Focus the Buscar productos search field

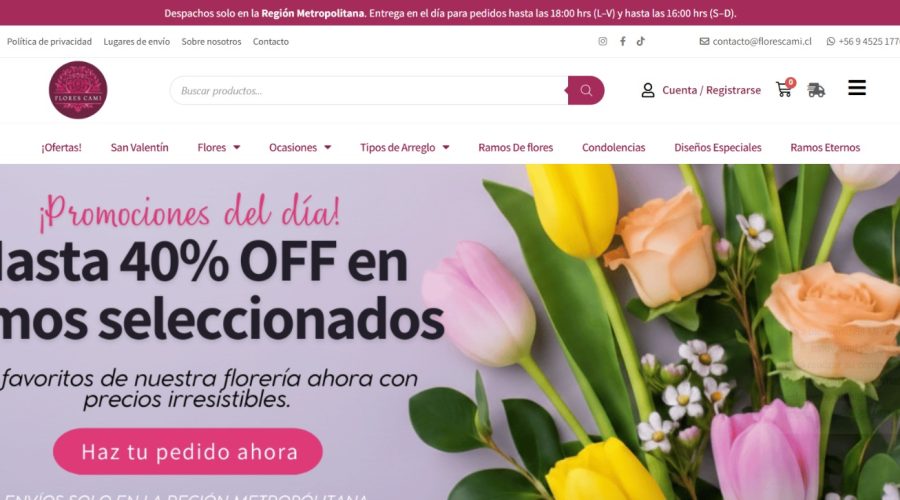click(x=369, y=90)
